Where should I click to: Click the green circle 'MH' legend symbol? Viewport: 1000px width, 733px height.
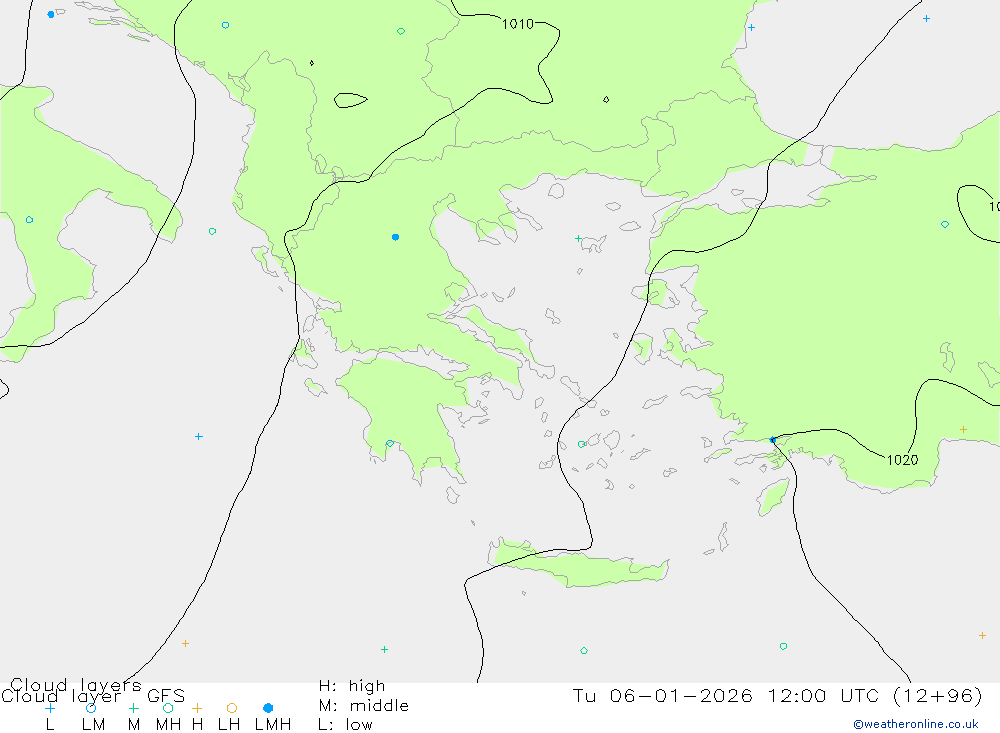(168, 708)
